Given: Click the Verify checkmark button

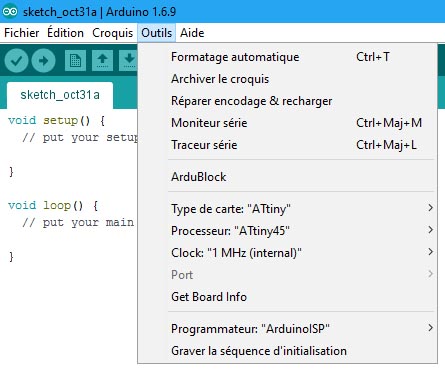Looking at the screenshot, I should 16,60.
